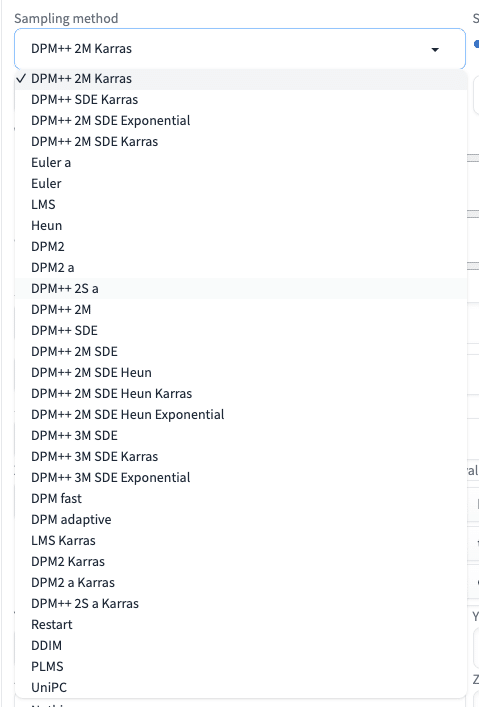Choose the DPM fast sampler
Image resolution: width=479 pixels, height=707 pixels.
(x=241, y=499)
